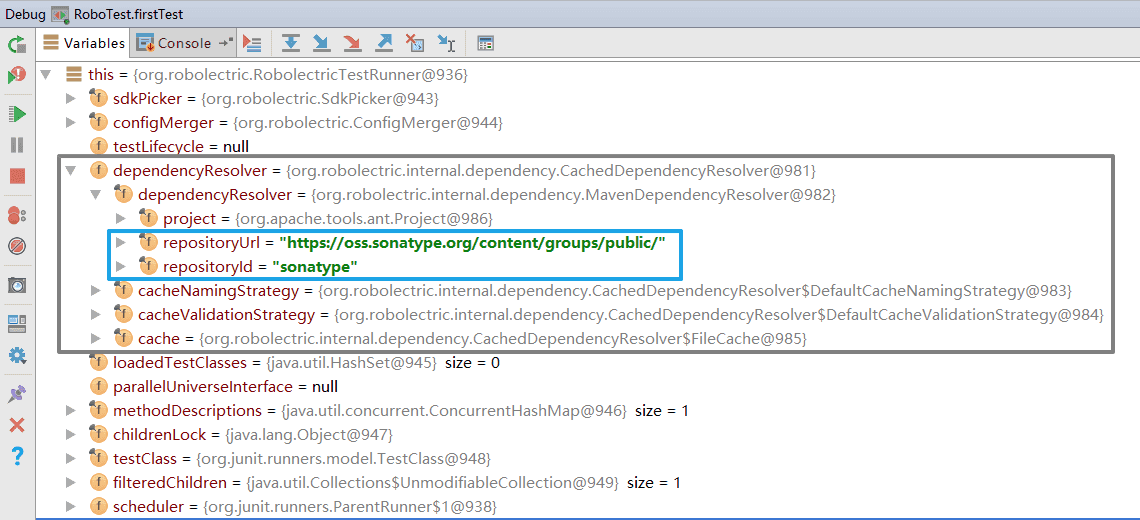Click the Run to Cursor toolbar icon
The width and height of the screenshot is (1140, 520).
click(446, 44)
